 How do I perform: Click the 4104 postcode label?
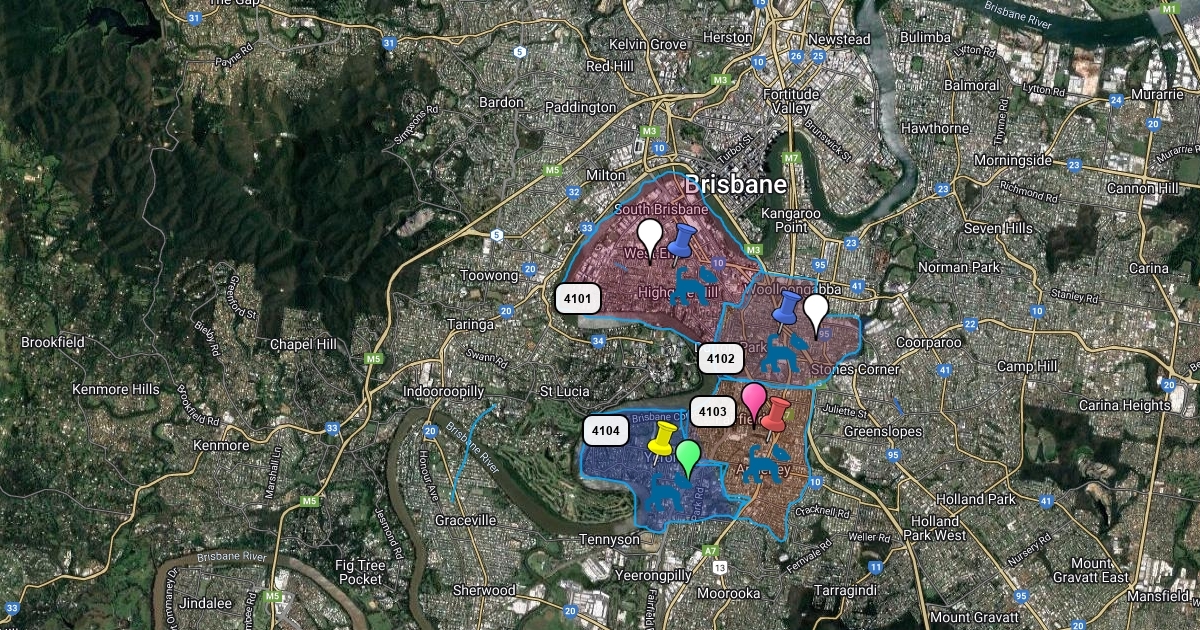[x=606, y=431]
